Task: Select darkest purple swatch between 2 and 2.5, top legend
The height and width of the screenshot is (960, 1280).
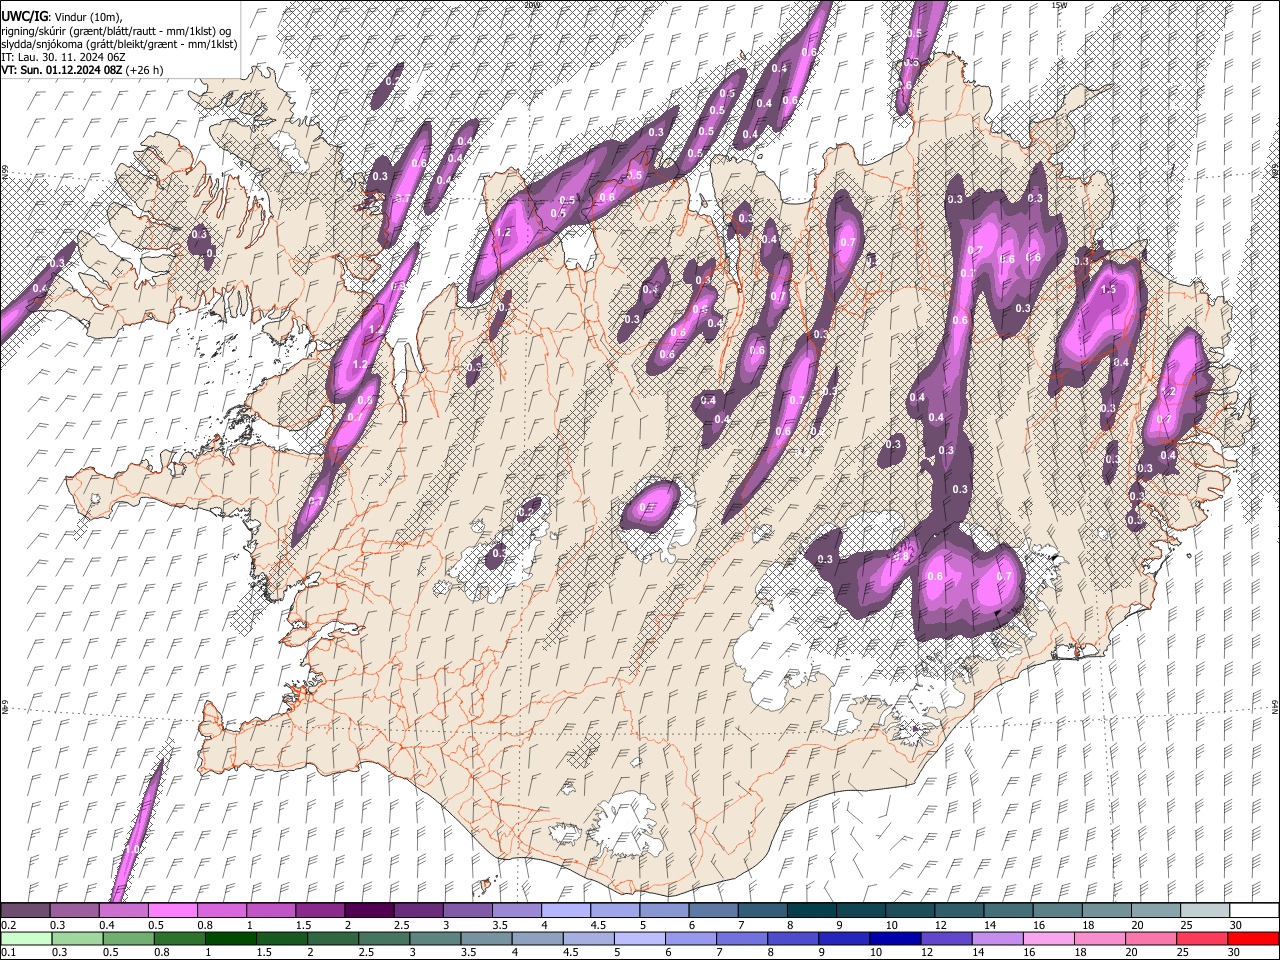Action: coord(369,911)
